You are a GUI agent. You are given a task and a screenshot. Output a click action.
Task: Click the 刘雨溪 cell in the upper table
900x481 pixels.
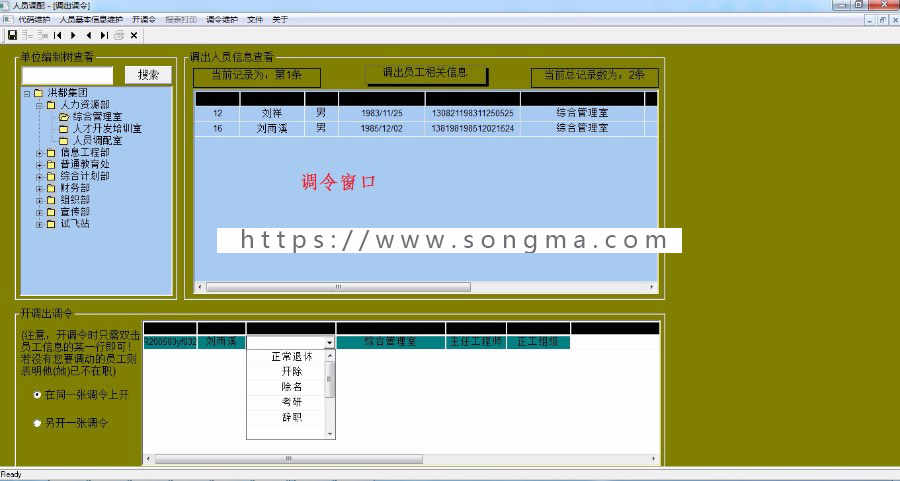[x=272, y=129]
